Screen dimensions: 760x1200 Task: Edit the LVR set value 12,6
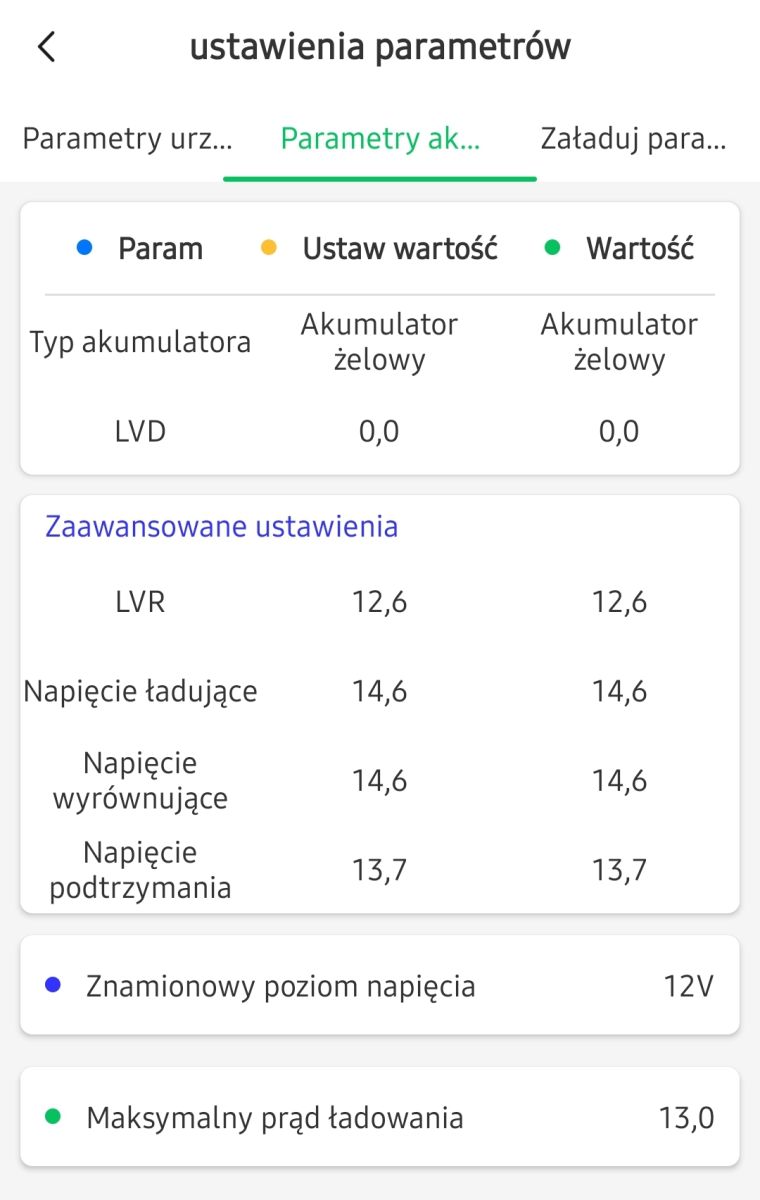pos(379,603)
